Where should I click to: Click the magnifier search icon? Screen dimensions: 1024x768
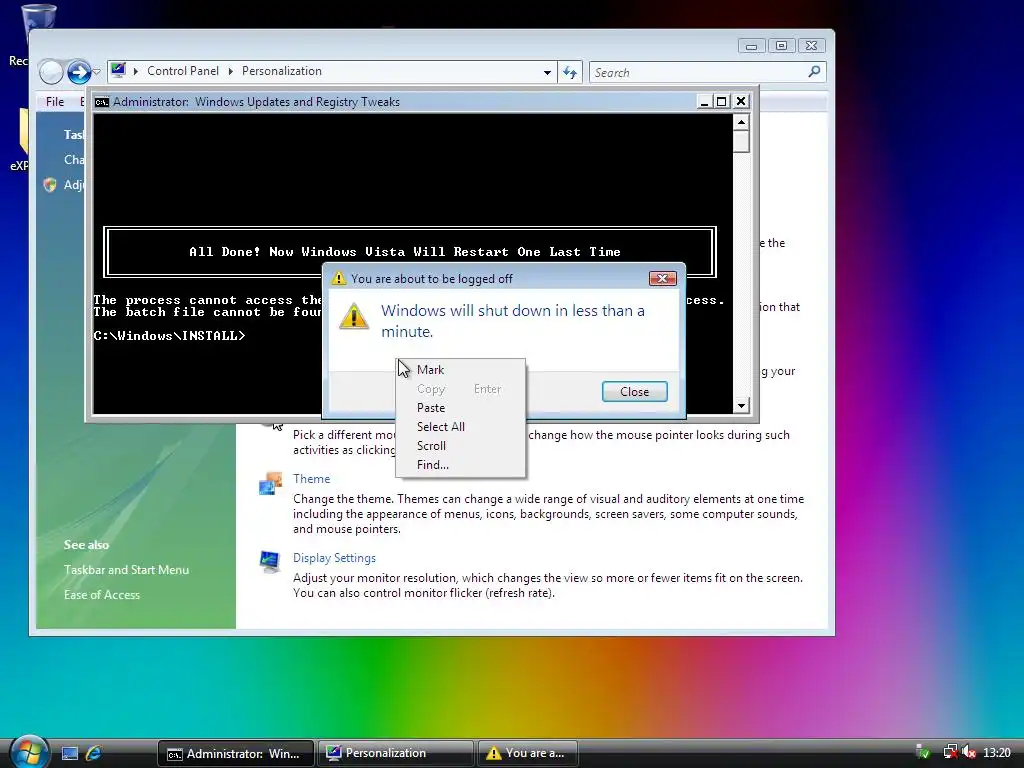pyautogui.click(x=814, y=72)
